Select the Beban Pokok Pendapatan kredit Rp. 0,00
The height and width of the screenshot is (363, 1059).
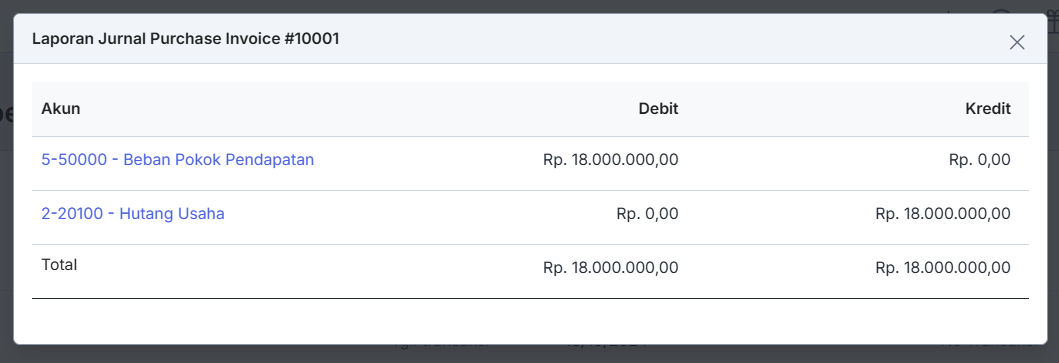point(980,160)
